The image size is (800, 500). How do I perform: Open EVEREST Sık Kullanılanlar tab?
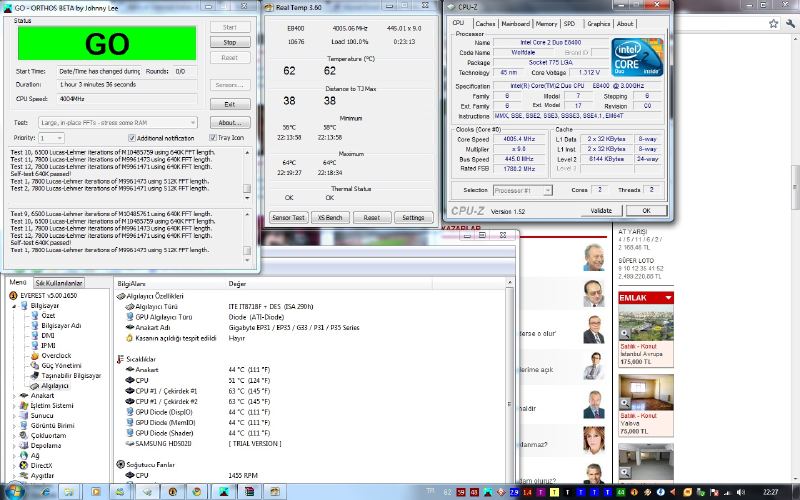coord(59,283)
